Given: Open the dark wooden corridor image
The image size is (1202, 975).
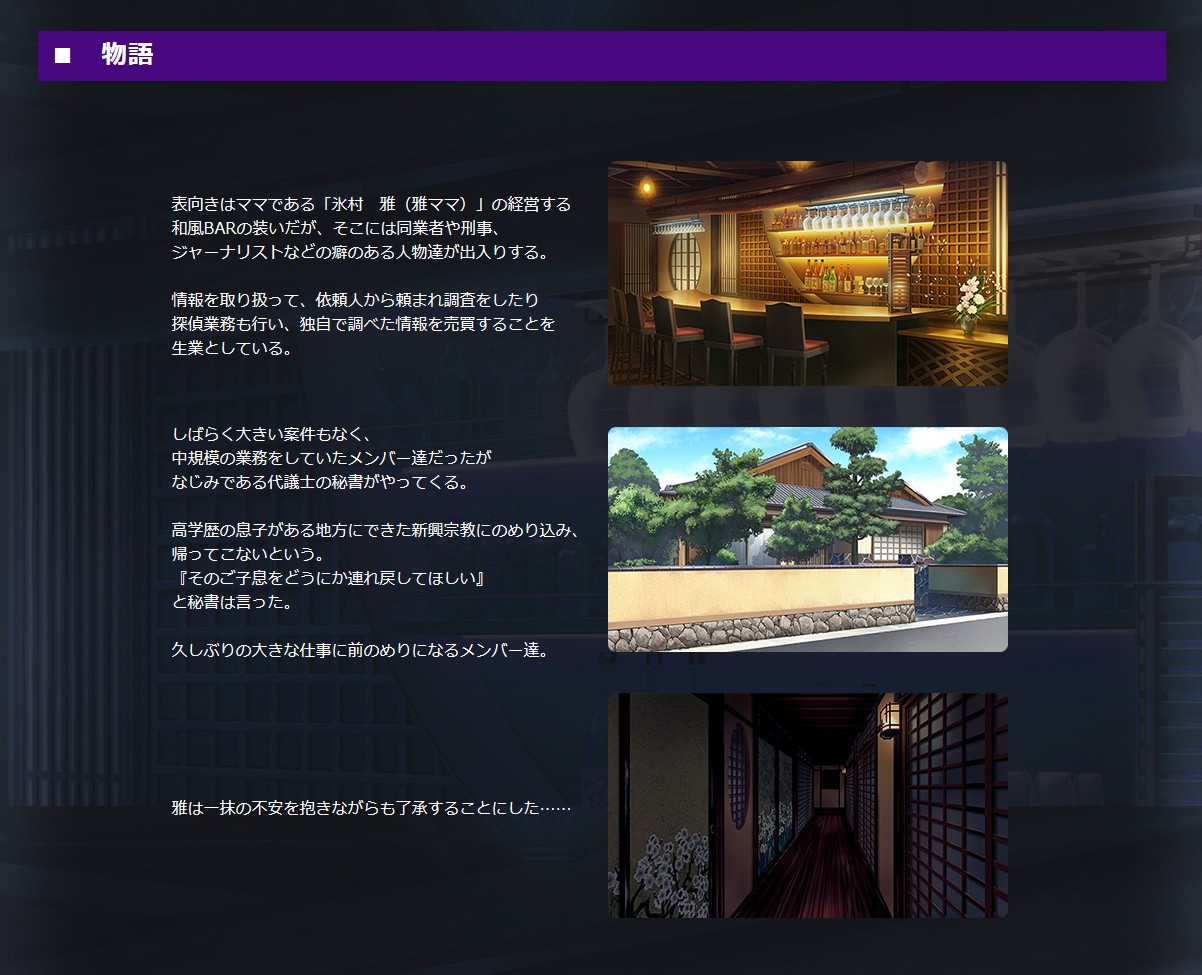Looking at the screenshot, I should point(807,805).
